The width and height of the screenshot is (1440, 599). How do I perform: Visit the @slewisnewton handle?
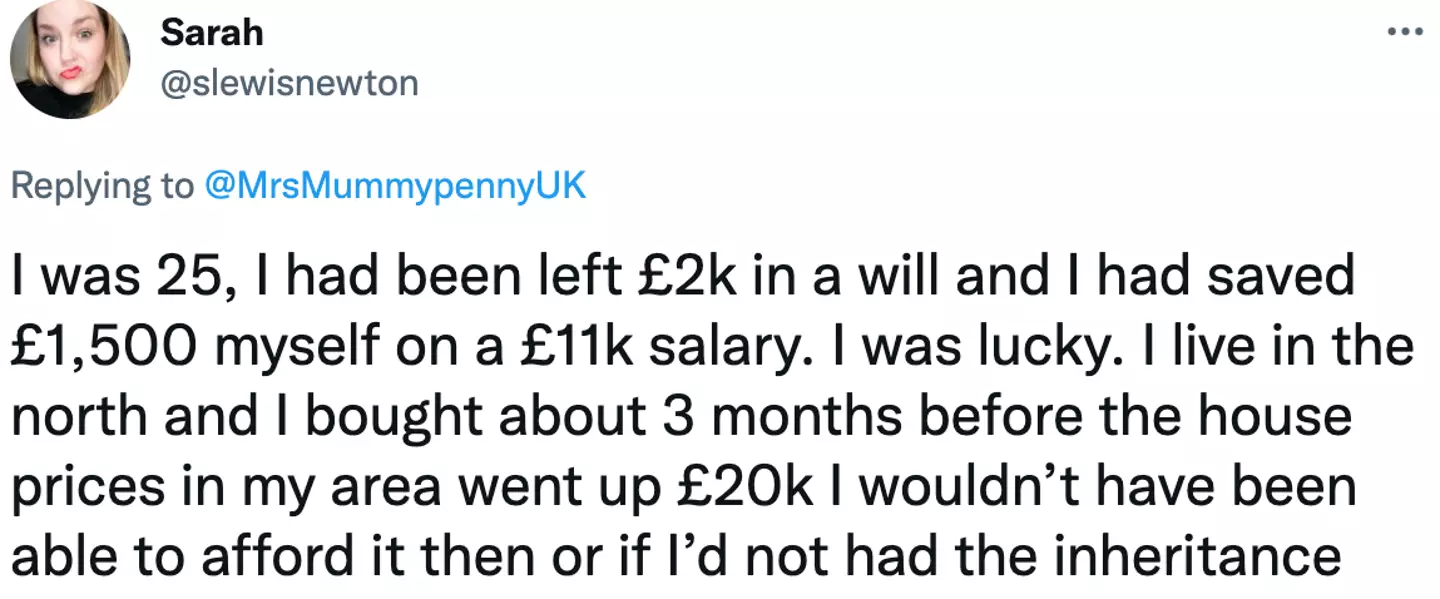[x=289, y=83]
